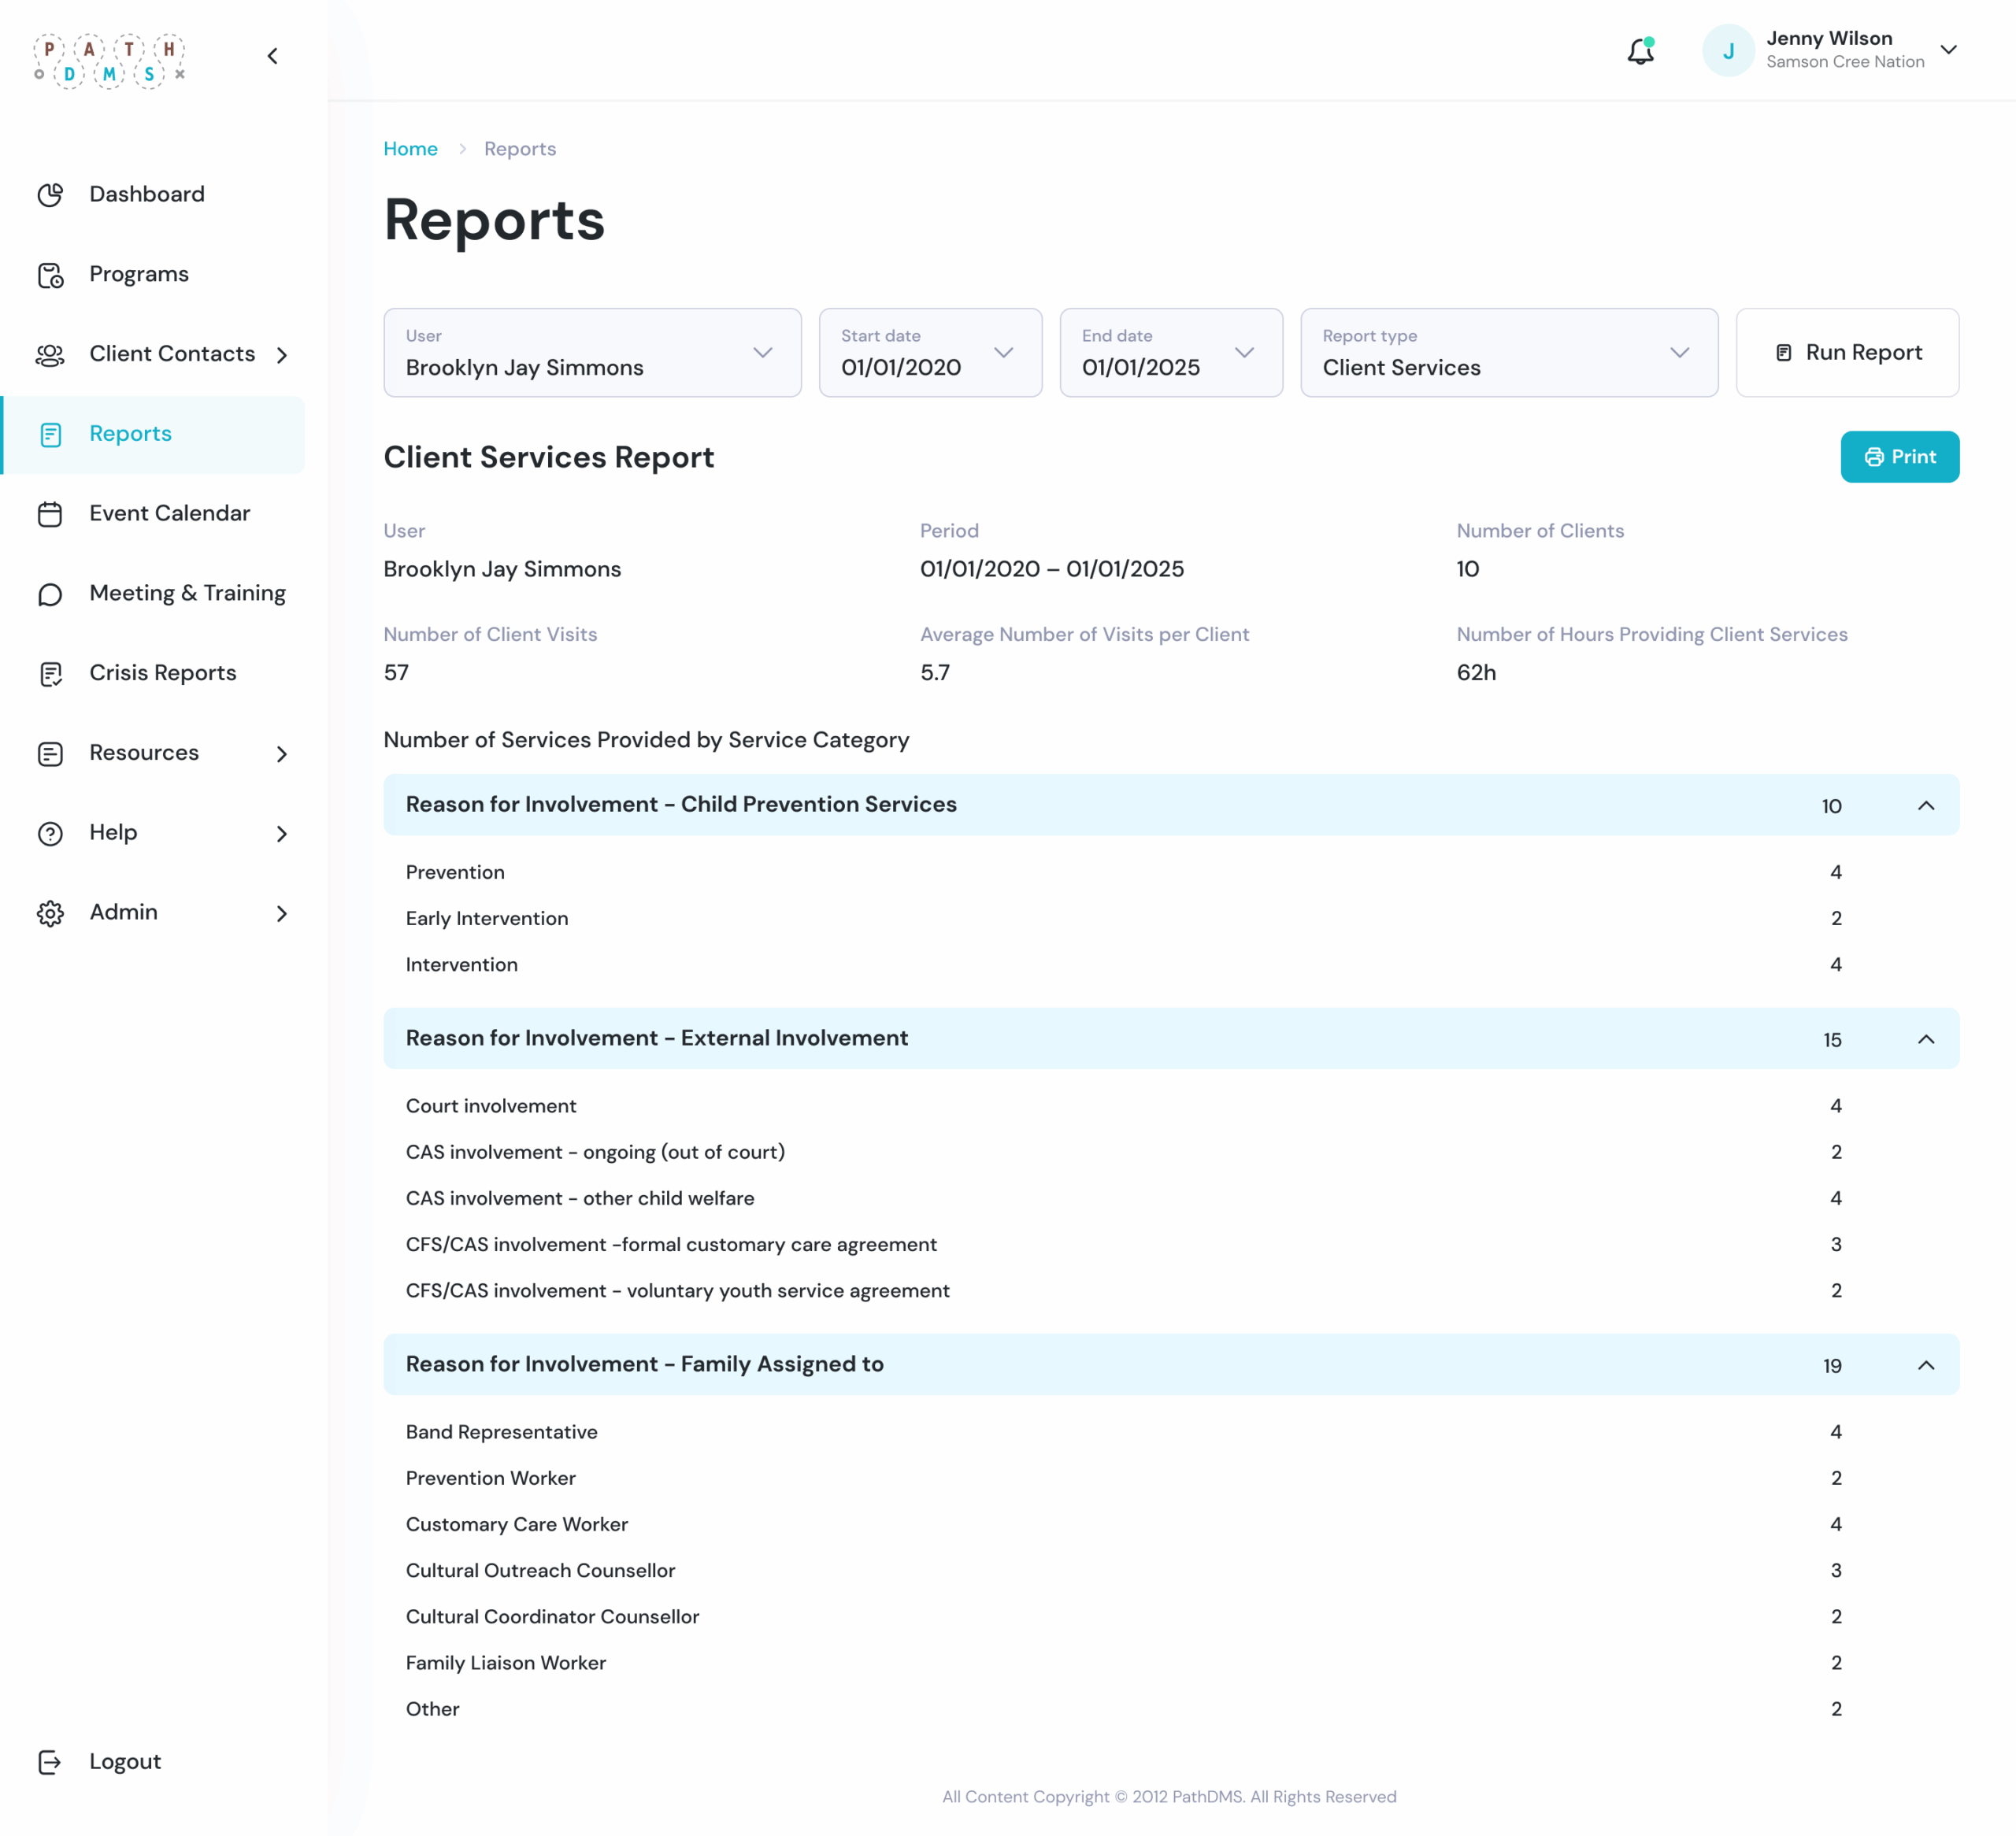Click the Programs sidebar icon

point(50,275)
